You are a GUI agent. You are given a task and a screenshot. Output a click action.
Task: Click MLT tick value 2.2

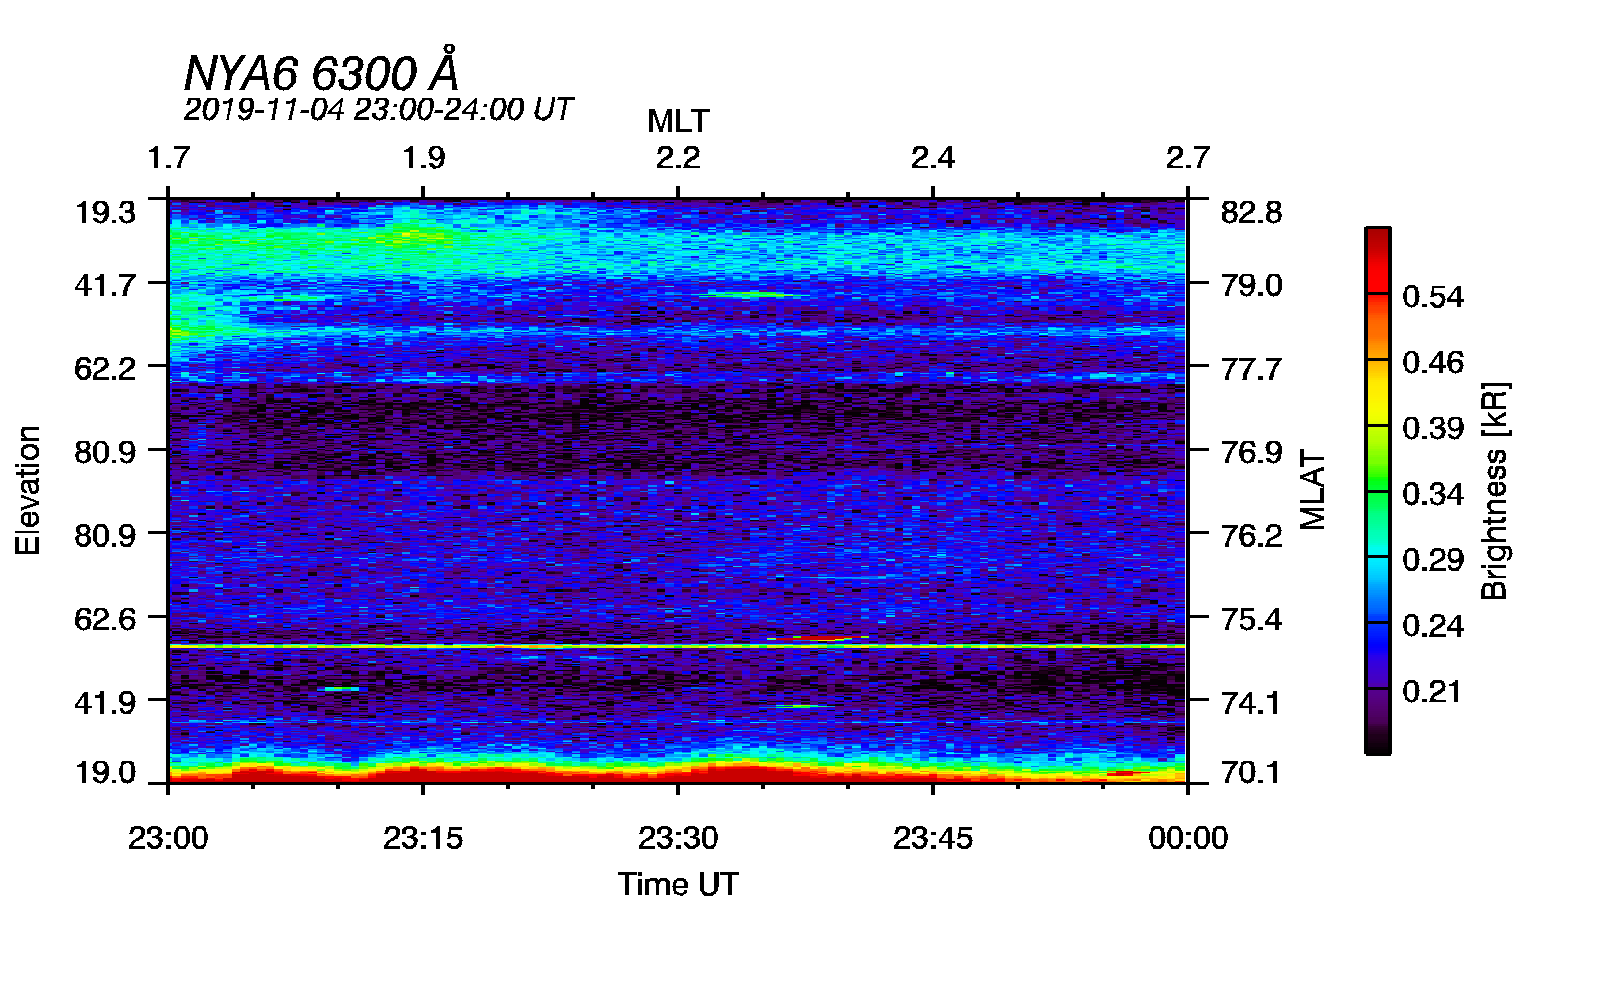pos(678,157)
